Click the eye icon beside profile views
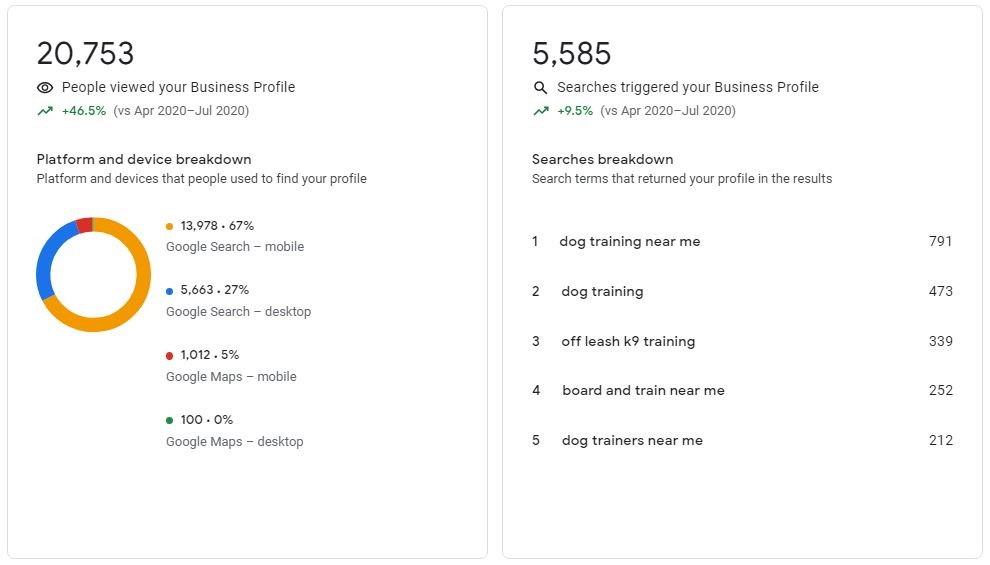This screenshot has height=565, width=990. point(45,88)
